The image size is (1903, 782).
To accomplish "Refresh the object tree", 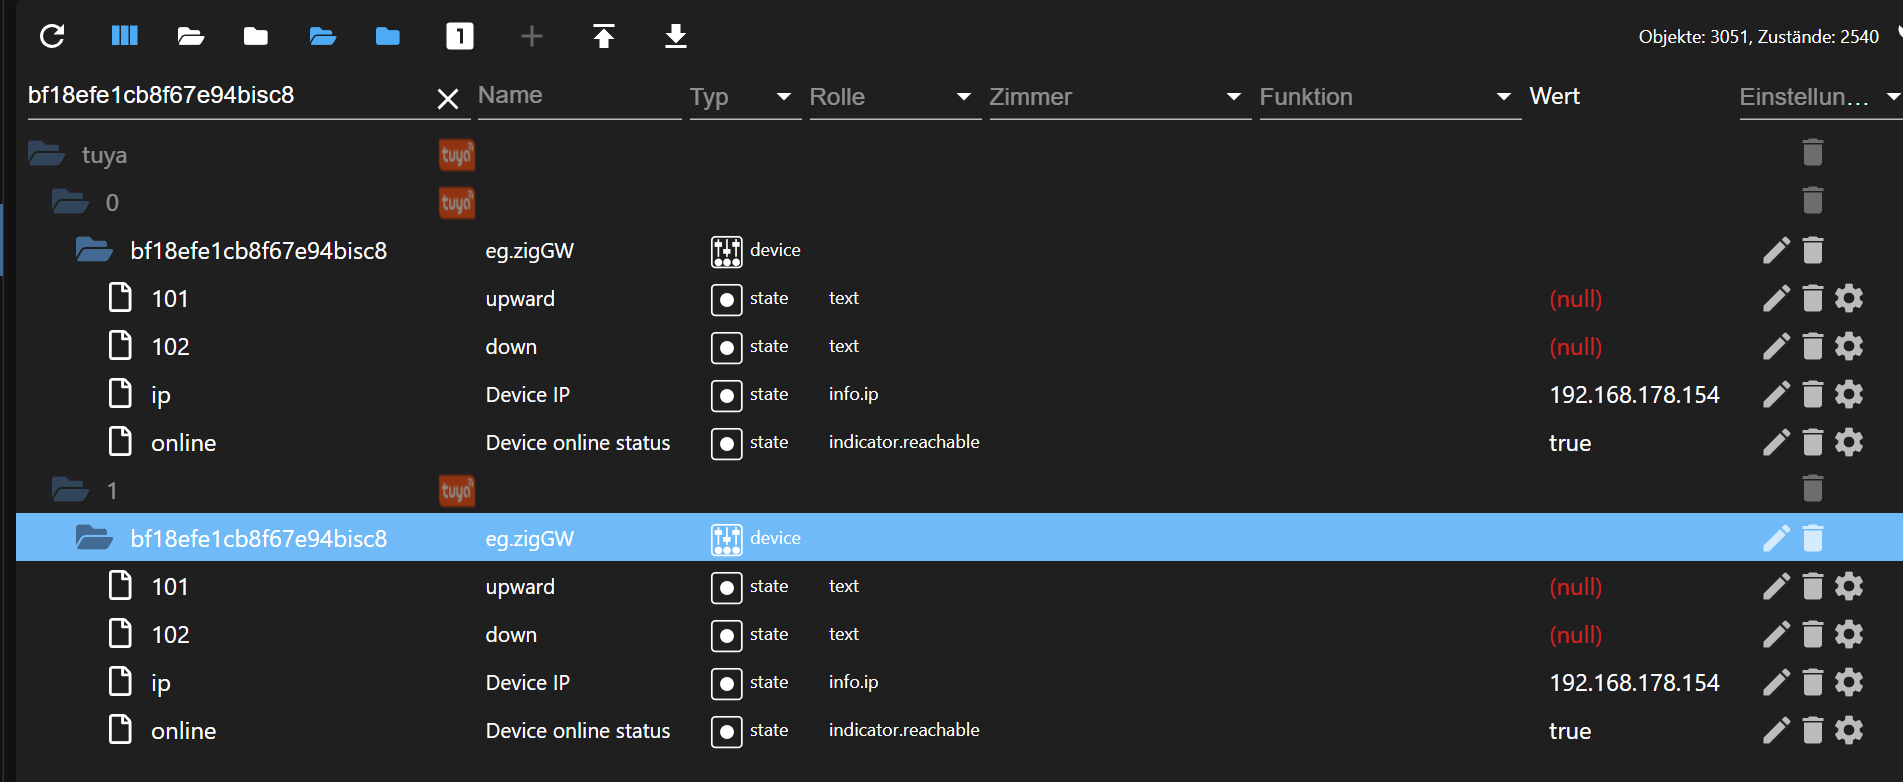I will [x=52, y=37].
